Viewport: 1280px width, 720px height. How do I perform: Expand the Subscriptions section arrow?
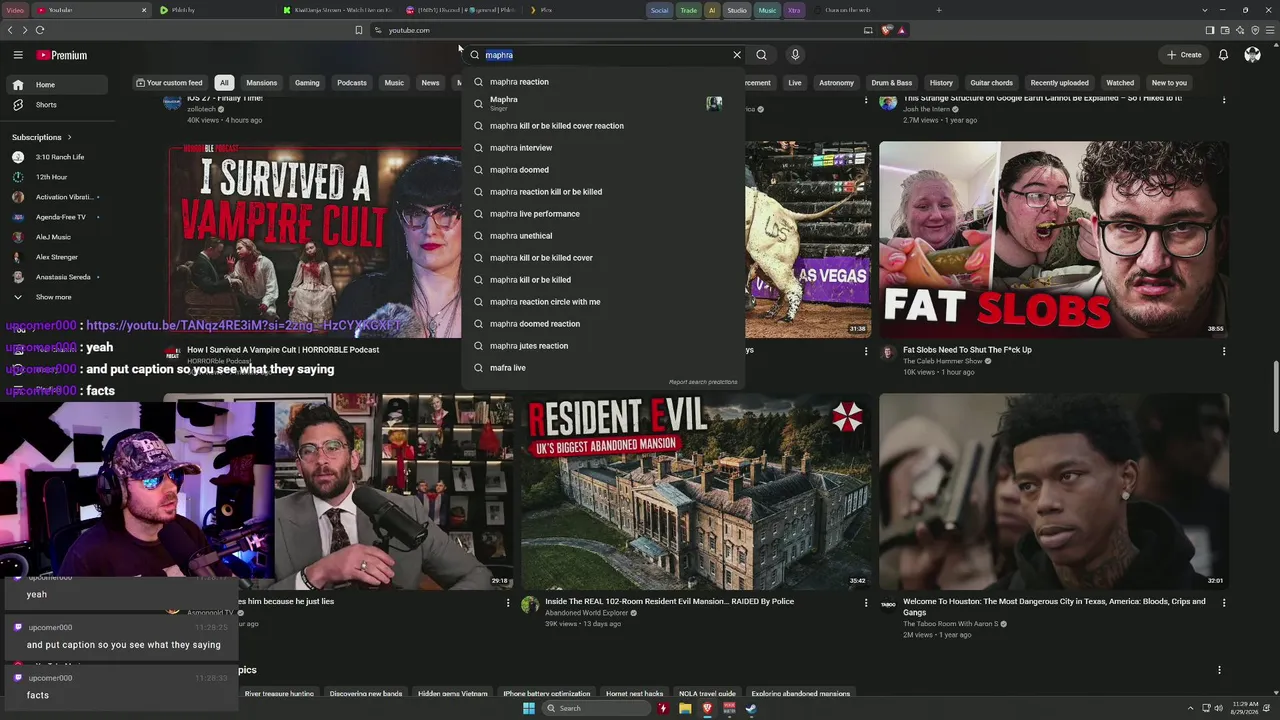click(x=69, y=137)
